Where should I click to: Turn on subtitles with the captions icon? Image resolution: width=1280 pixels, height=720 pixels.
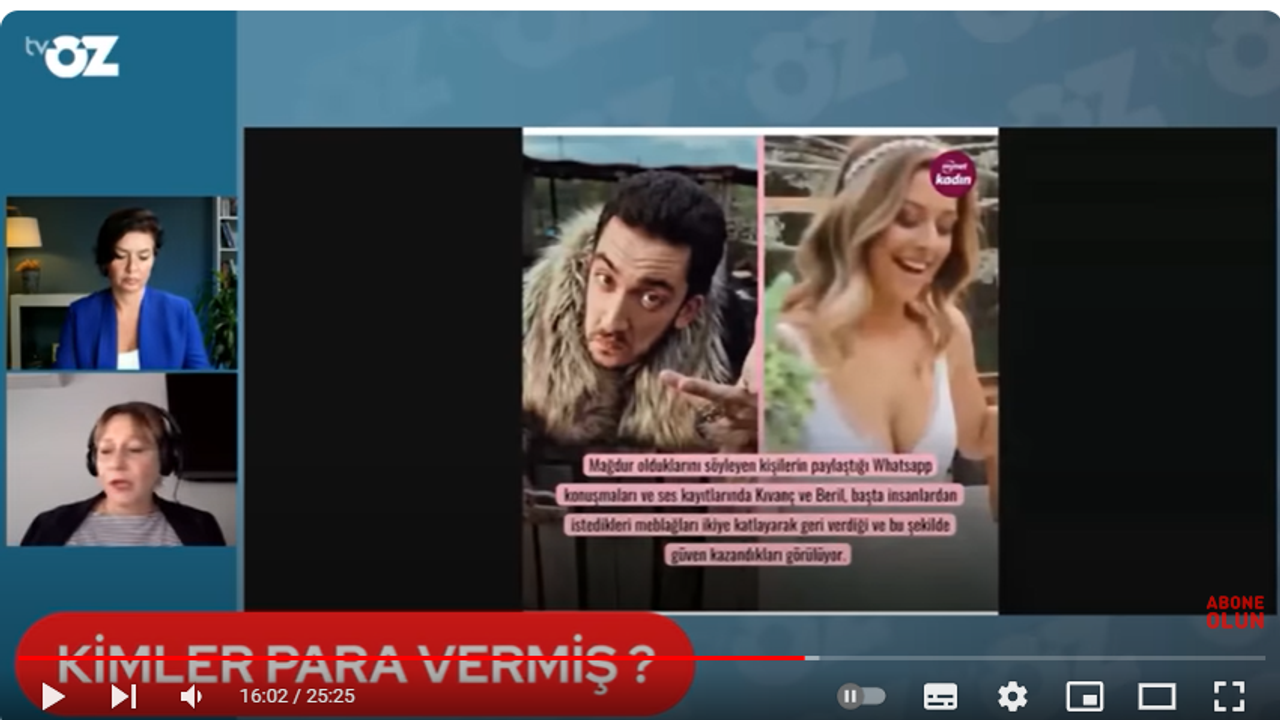point(940,696)
